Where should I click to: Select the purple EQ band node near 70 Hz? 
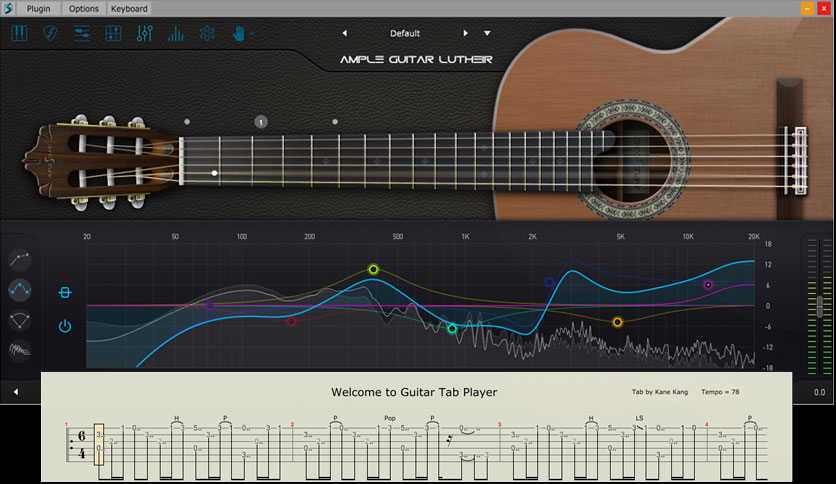pos(210,305)
